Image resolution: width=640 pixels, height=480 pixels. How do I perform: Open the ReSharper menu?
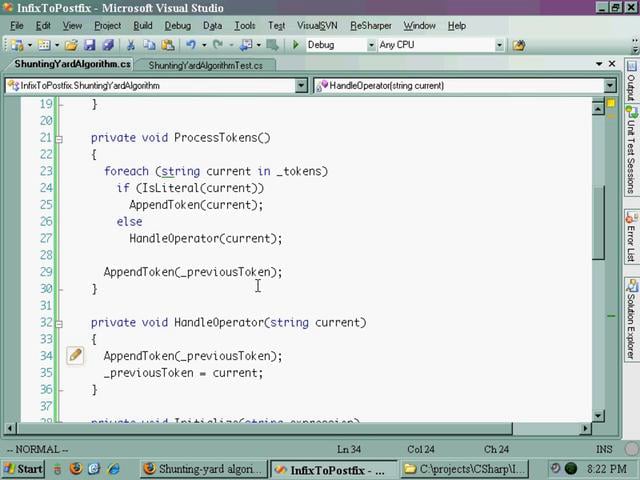point(371,26)
